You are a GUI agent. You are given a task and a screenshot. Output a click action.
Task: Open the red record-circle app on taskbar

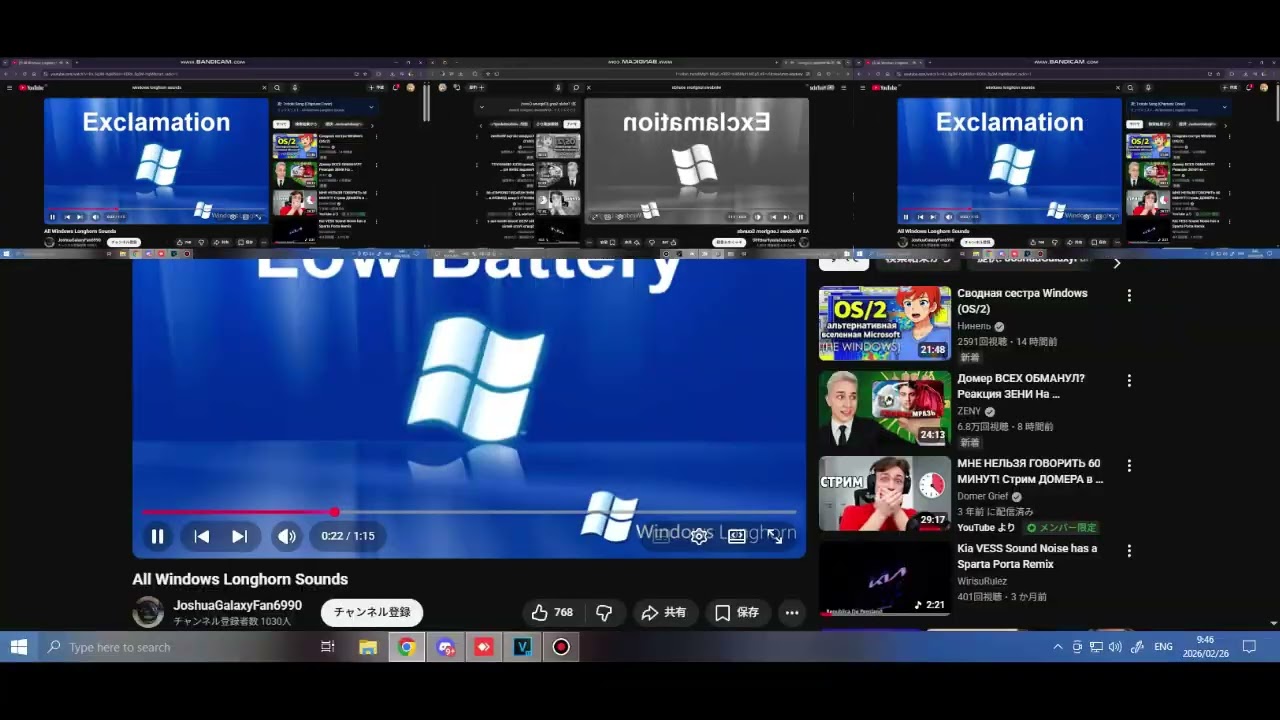[561, 647]
